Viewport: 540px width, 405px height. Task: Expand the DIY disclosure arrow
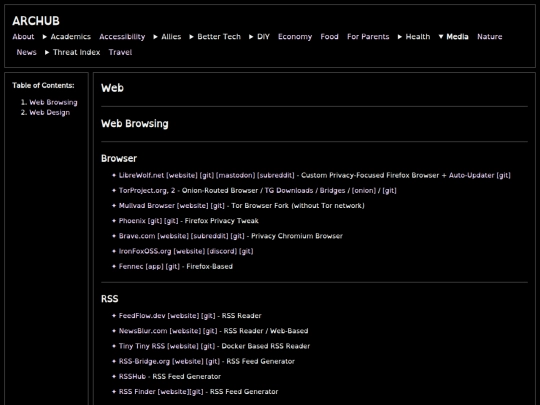[251, 37]
